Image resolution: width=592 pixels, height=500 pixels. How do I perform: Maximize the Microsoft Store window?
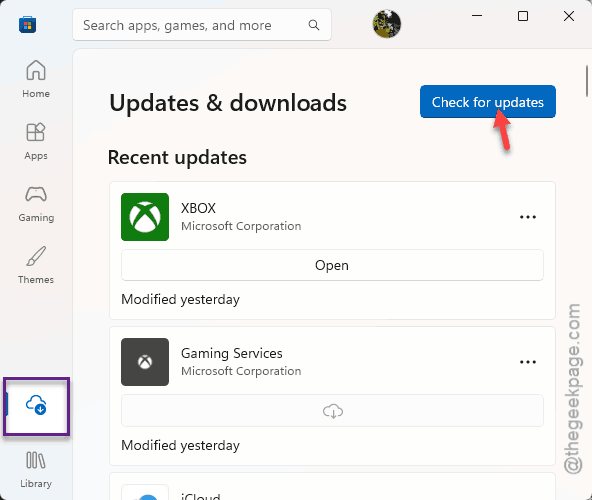523,16
